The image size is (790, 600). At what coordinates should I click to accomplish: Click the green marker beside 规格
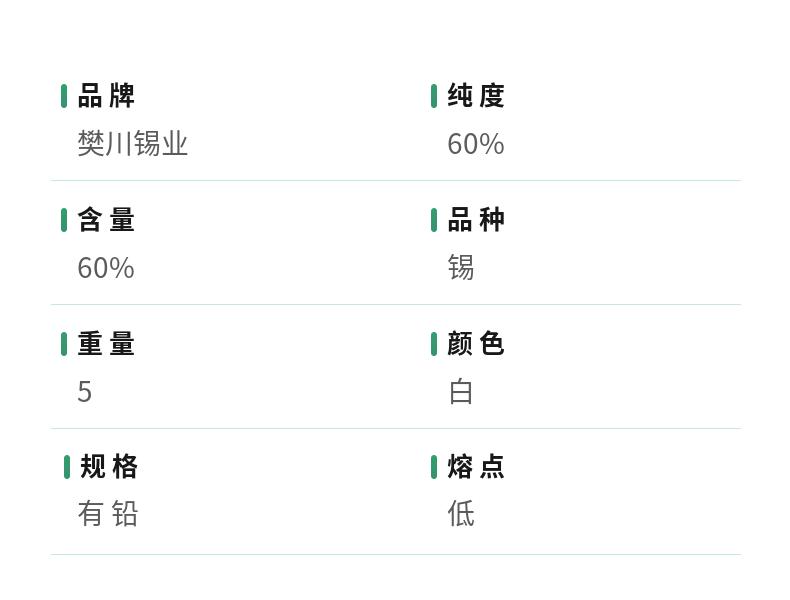click(67, 467)
